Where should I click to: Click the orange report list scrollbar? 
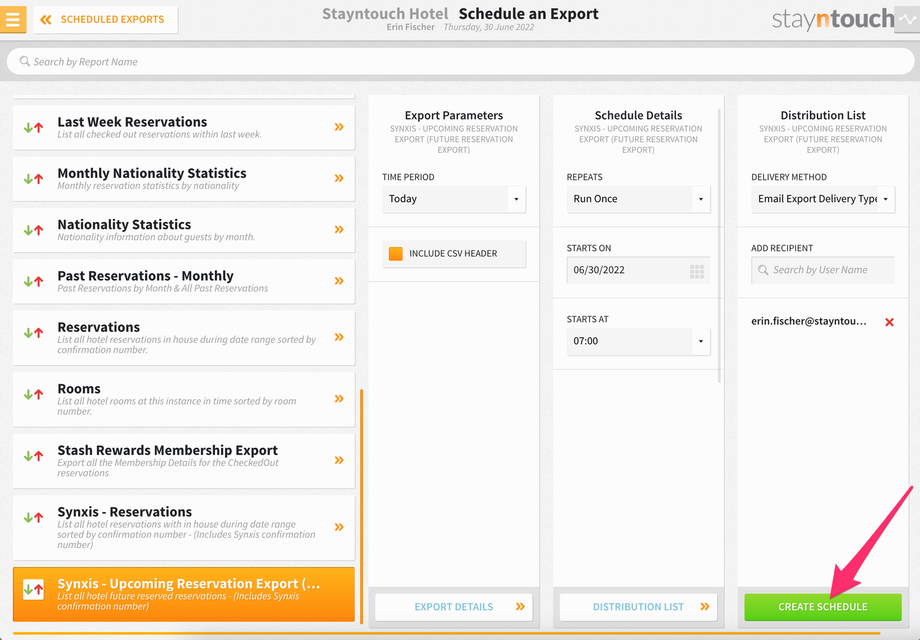click(361, 506)
